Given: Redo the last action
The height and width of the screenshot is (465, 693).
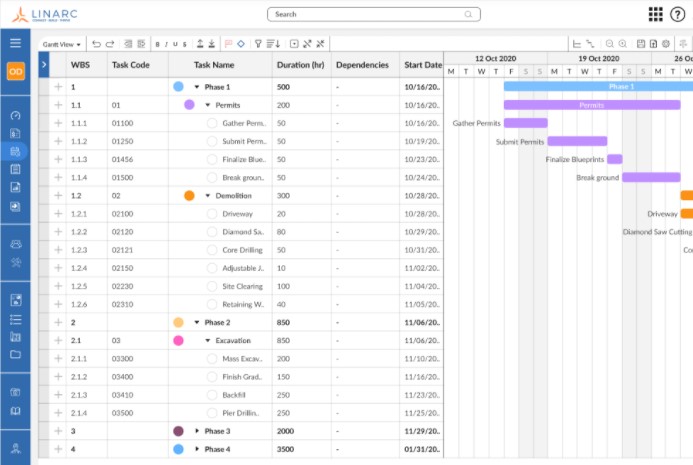Looking at the screenshot, I should coord(110,44).
